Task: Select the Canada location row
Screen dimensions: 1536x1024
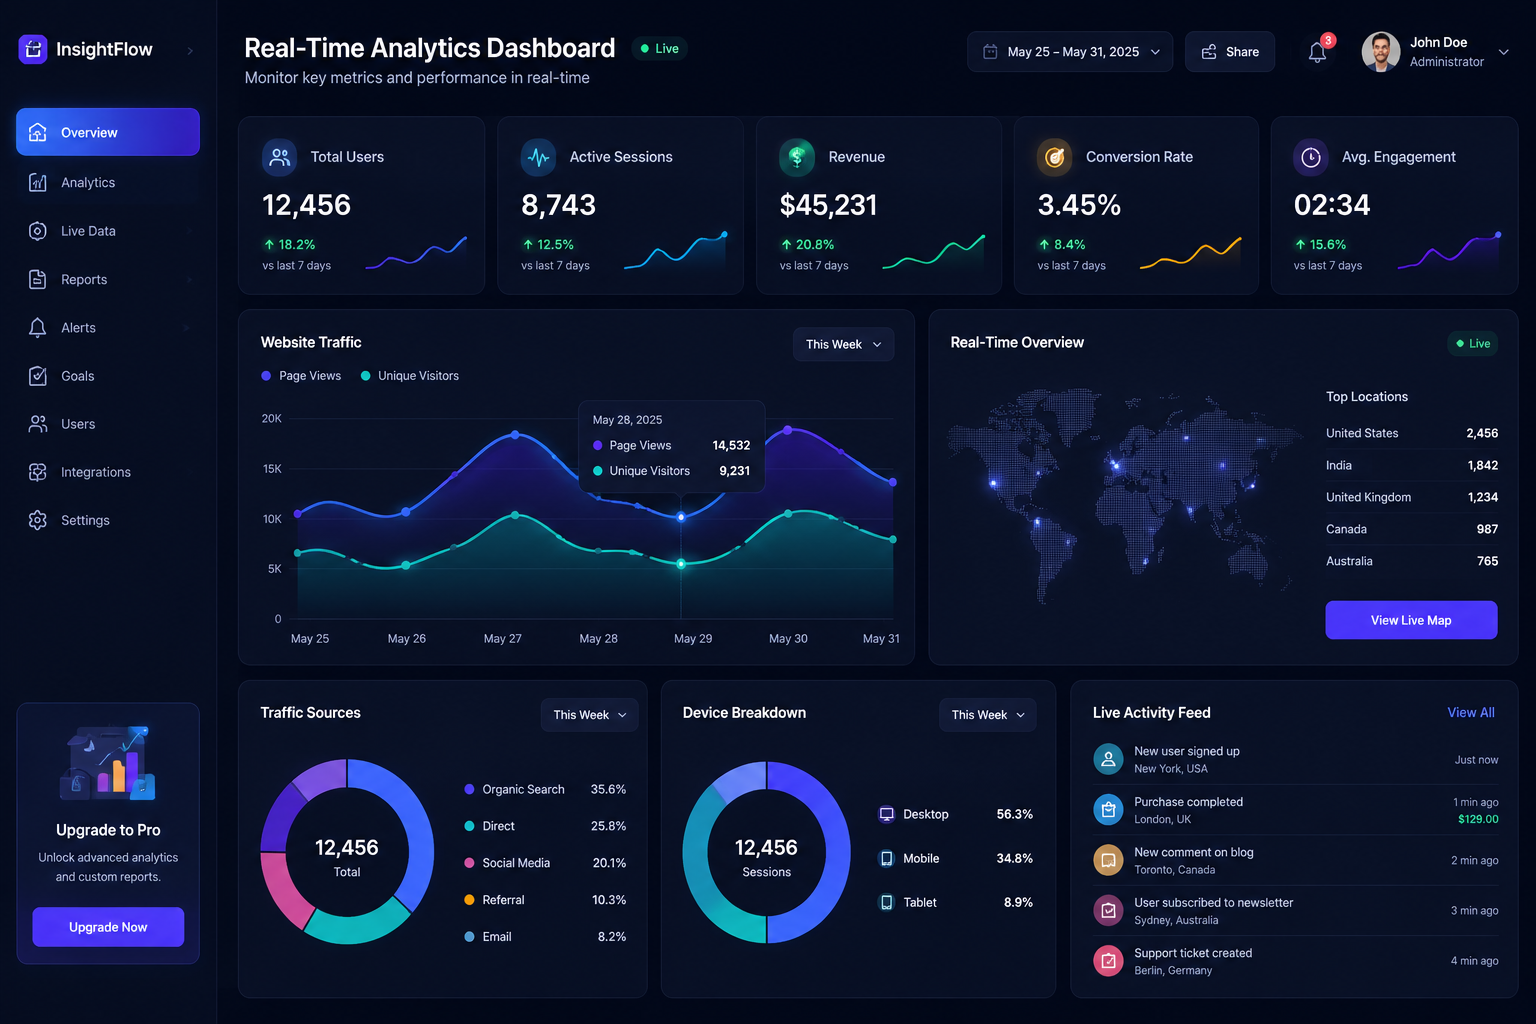Action: 1412,529
